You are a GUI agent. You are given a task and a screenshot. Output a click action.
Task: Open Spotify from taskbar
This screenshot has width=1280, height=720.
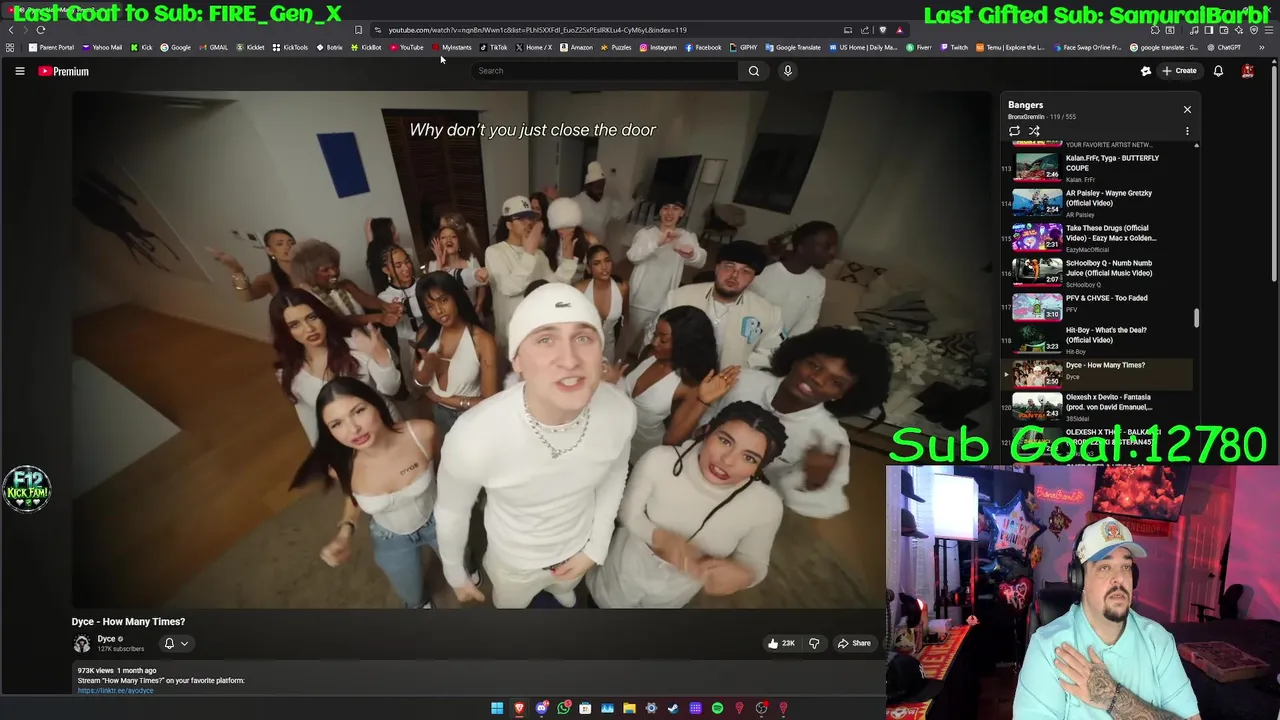click(717, 709)
